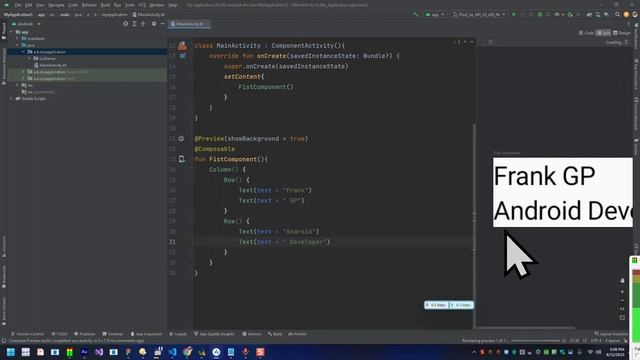Click the Collapse All icon in Project panel
This screenshot has height=360, width=640.
point(143,24)
